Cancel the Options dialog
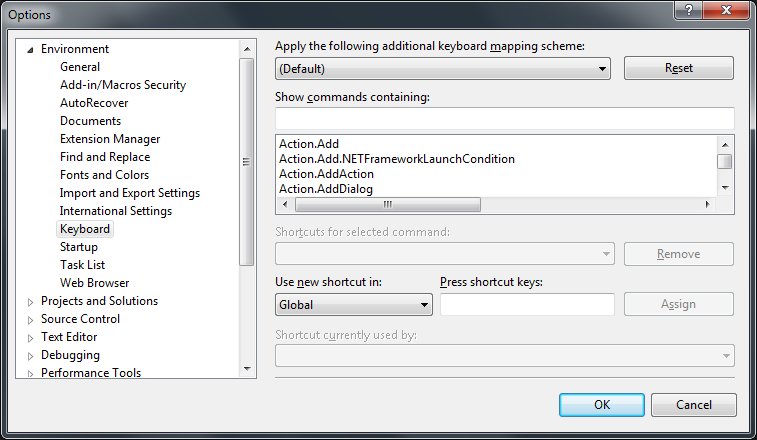The width and height of the screenshot is (757, 440). pos(693,405)
